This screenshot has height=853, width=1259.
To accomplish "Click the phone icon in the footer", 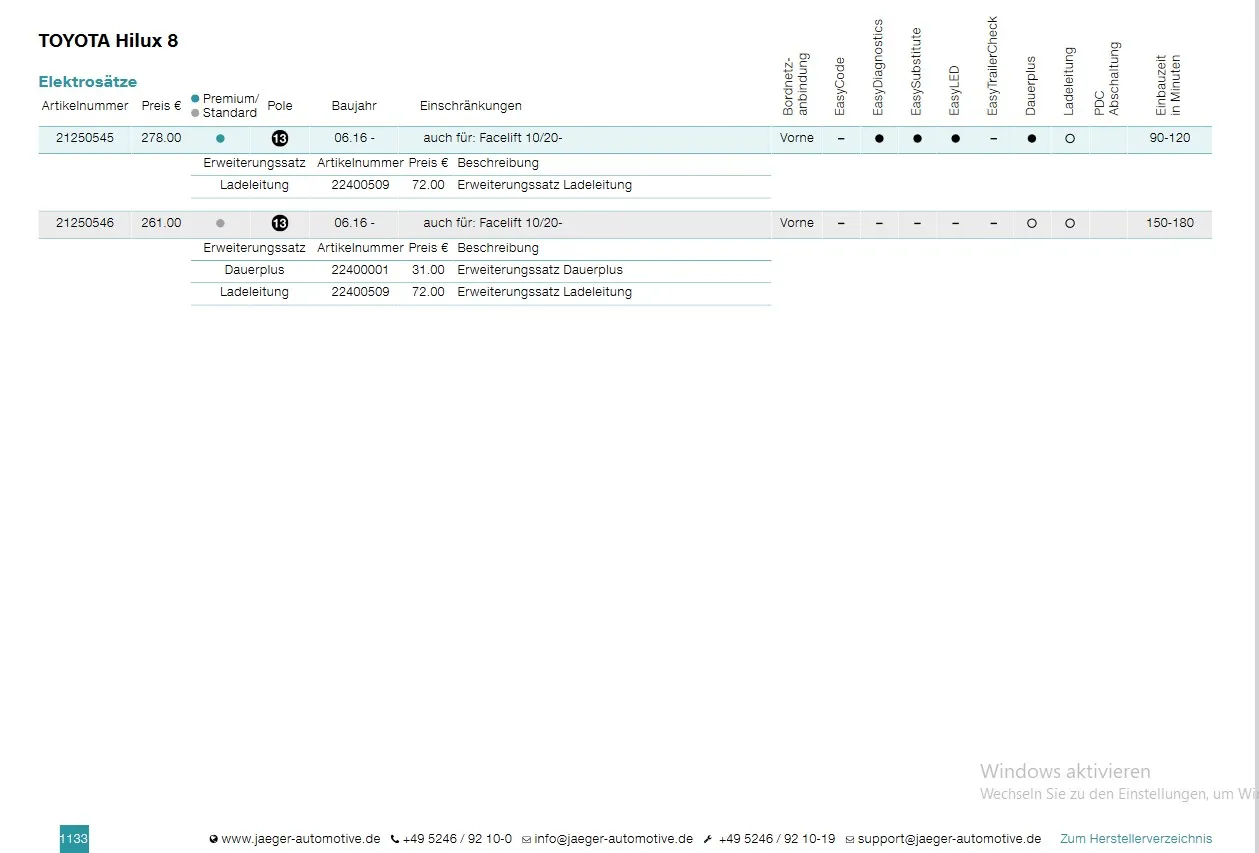I will 395,840.
